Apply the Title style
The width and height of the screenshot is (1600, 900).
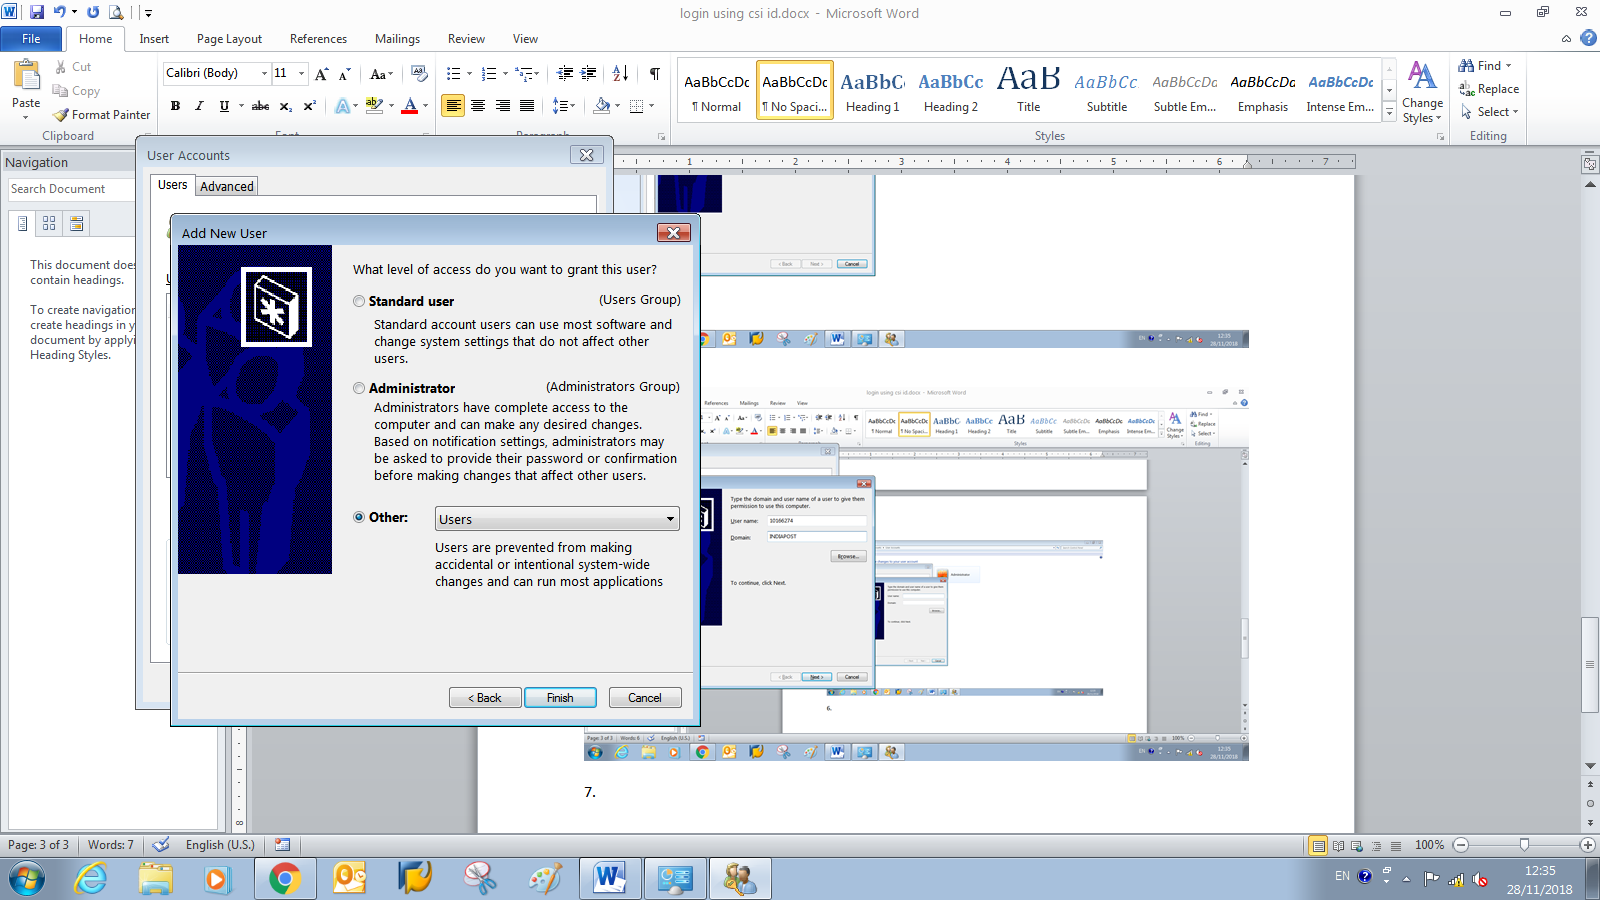coord(1029,90)
